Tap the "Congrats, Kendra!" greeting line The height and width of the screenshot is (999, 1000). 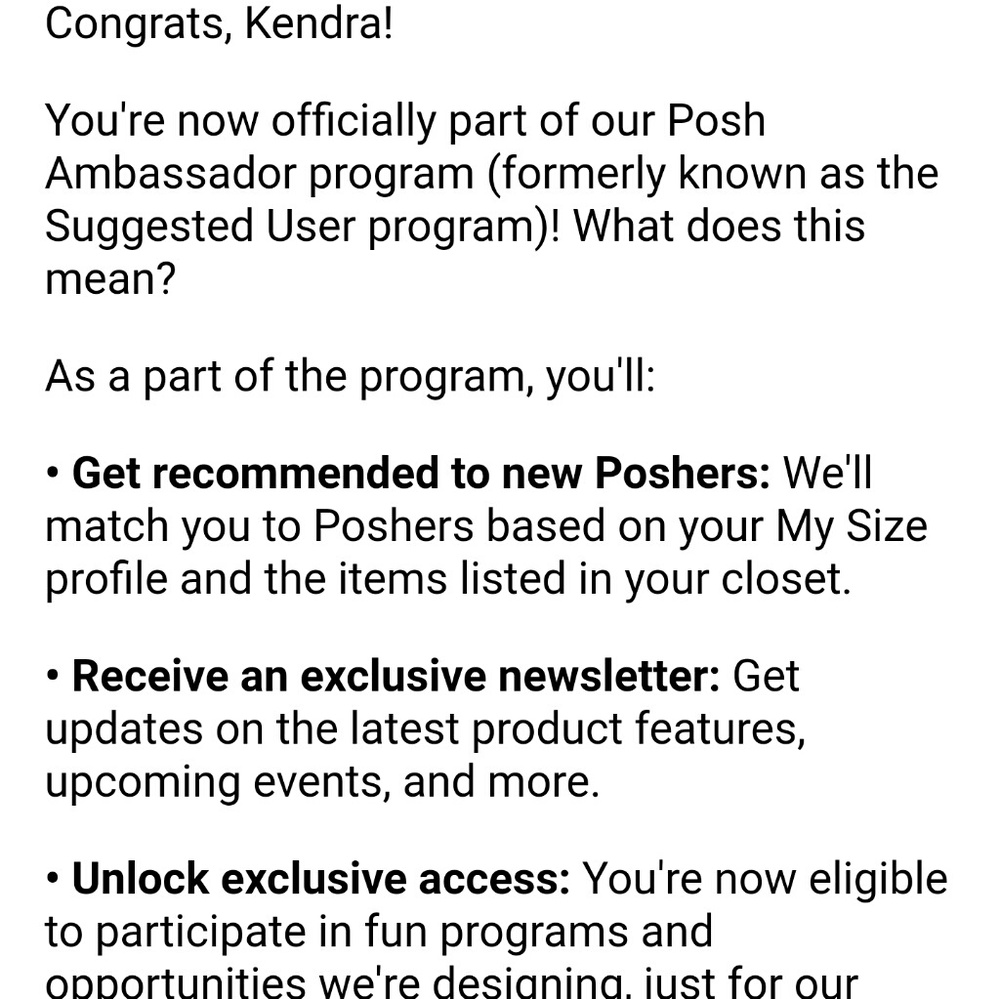pyautogui.click(x=219, y=26)
